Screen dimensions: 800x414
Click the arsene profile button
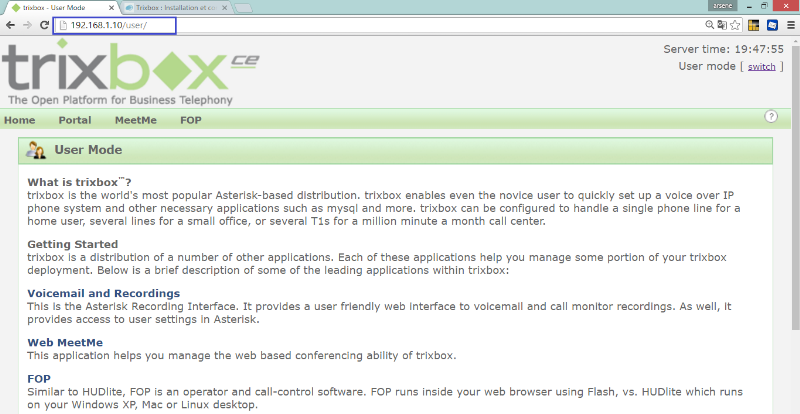pyautogui.click(x=722, y=6)
